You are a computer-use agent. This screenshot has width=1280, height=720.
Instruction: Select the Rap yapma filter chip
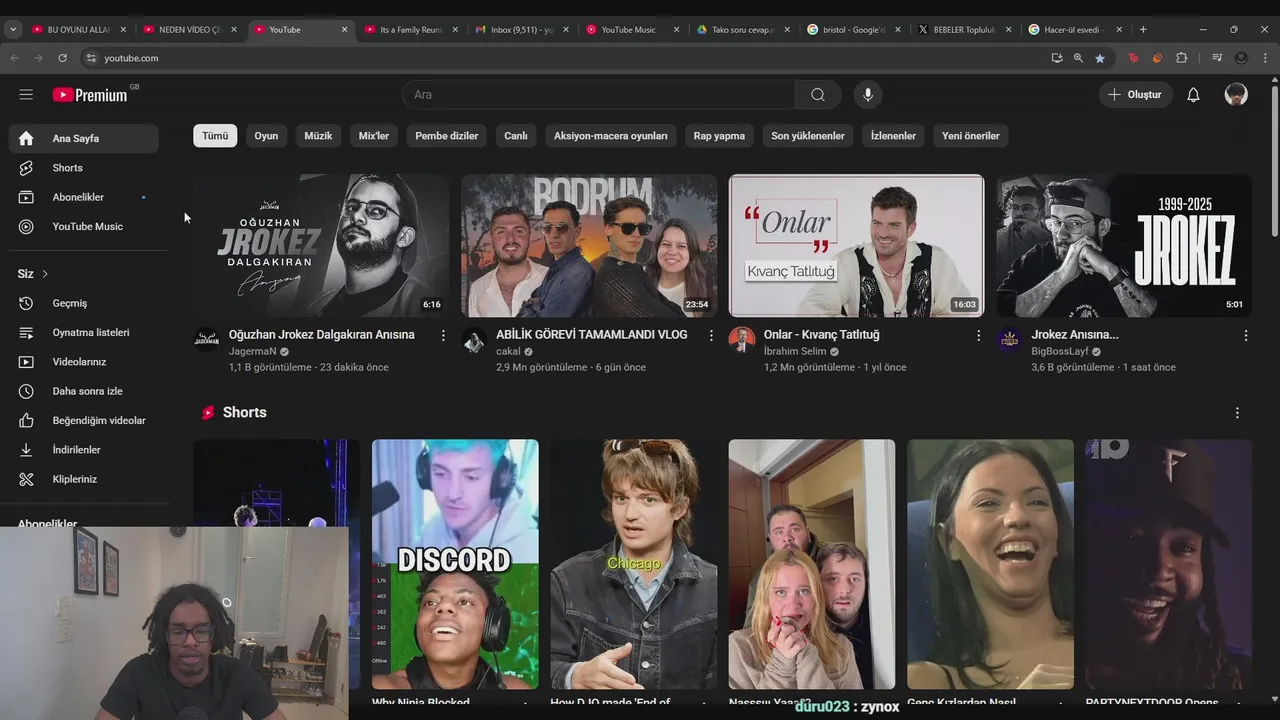pyautogui.click(x=719, y=136)
